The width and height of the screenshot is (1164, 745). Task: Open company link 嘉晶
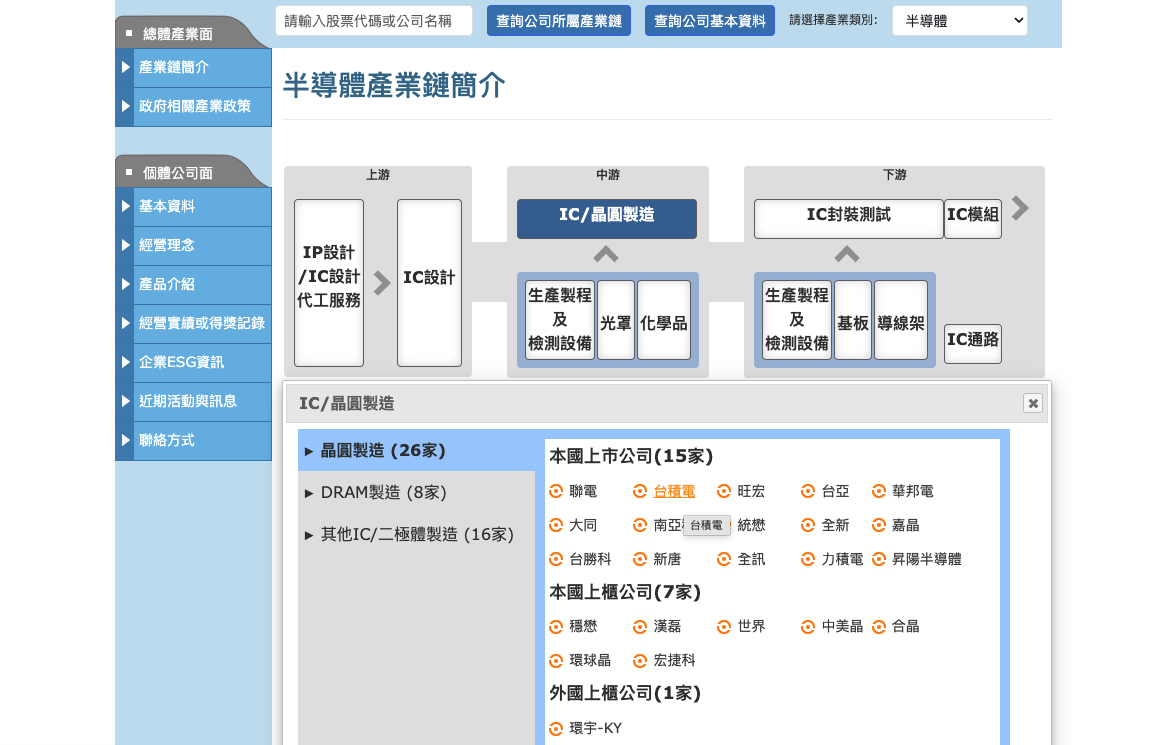[906, 525]
